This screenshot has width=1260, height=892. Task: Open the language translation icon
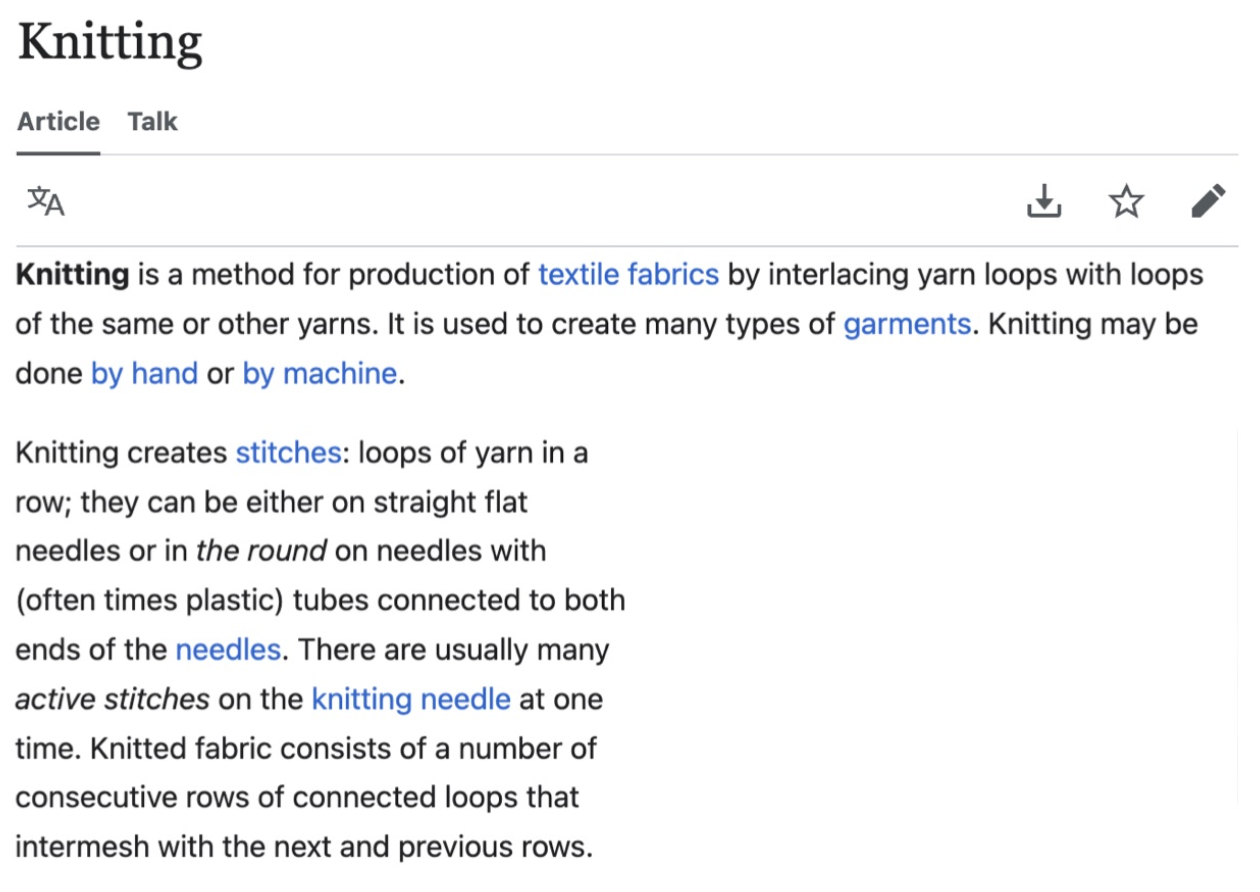(45, 201)
